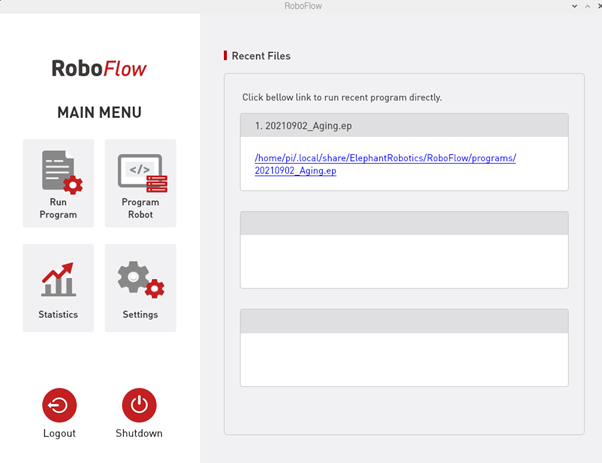Open Settings with the gears icon

[140, 280]
